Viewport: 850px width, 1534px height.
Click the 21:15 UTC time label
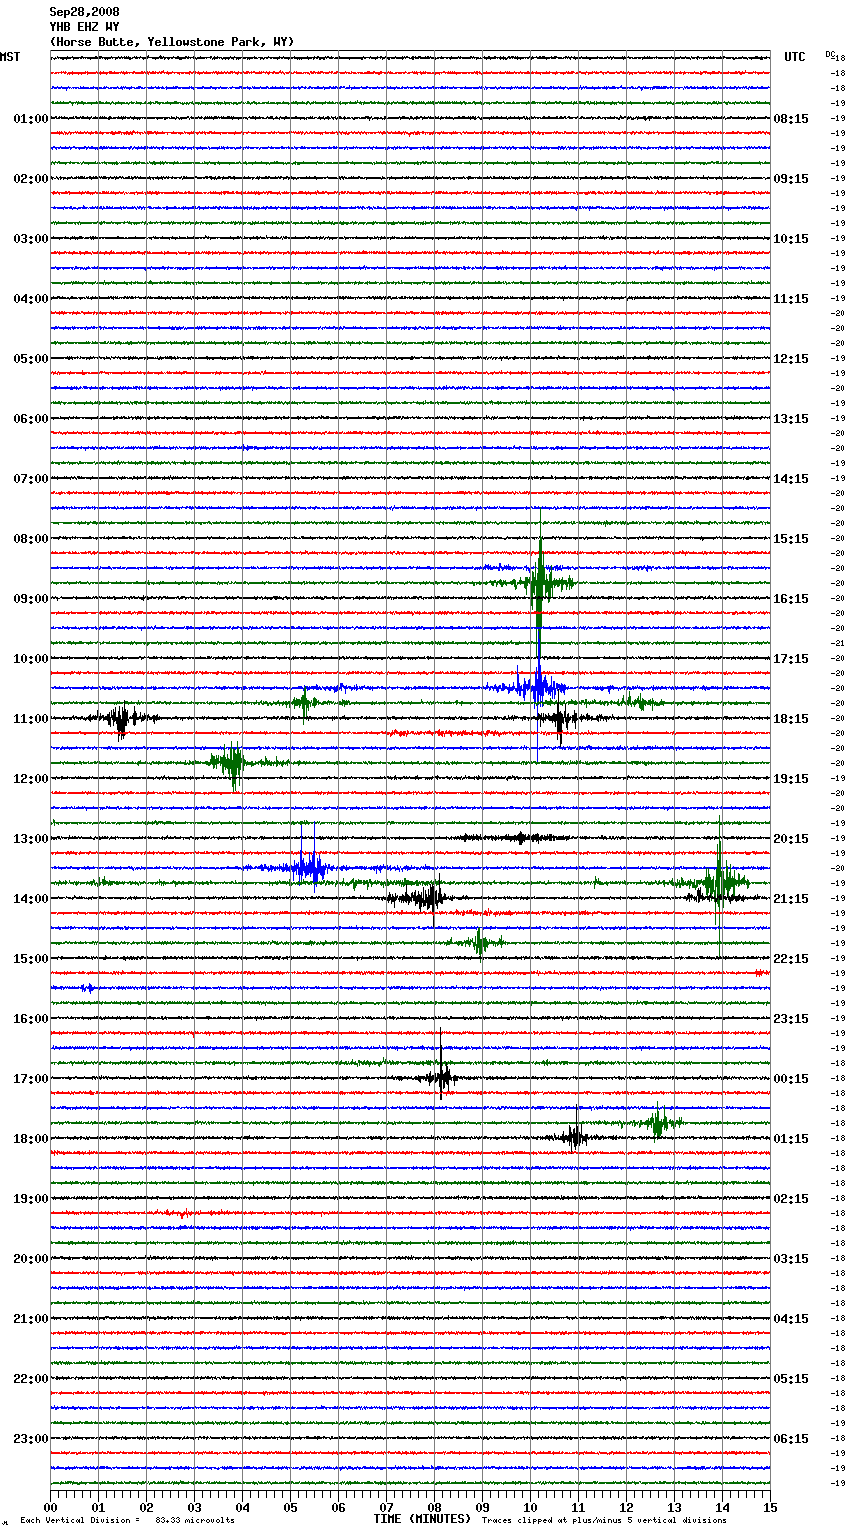pyautogui.click(x=791, y=899)
